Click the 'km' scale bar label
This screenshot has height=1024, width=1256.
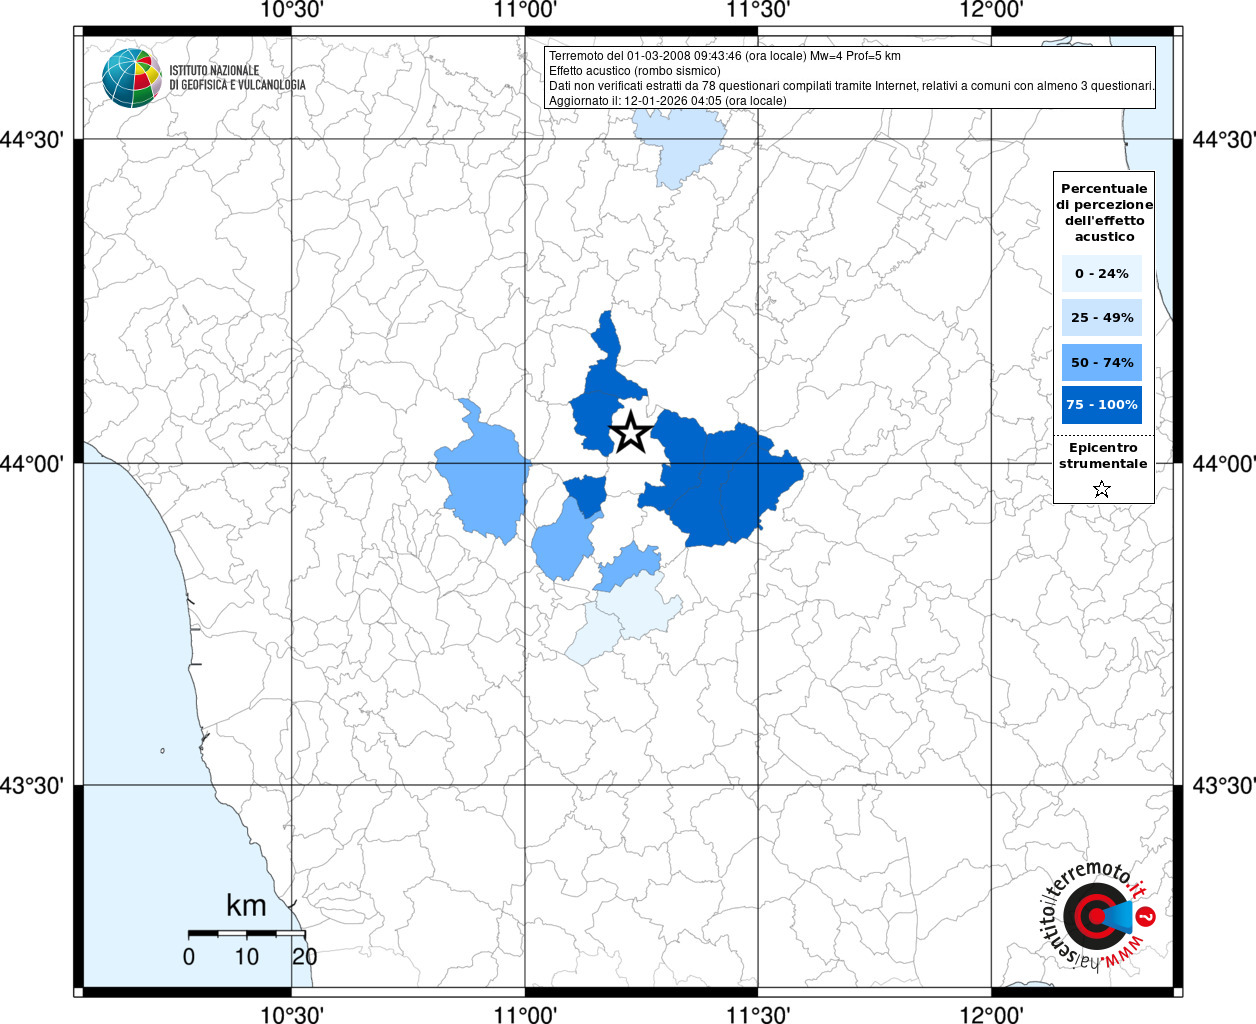pyautogui.click(x=246, y=905)
